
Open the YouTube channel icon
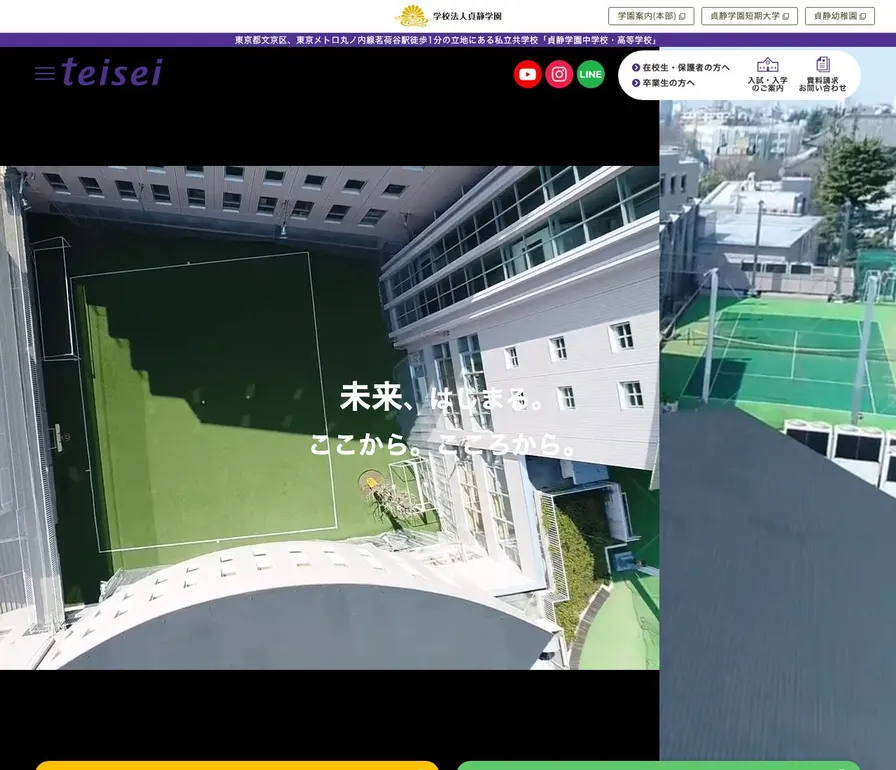pos(527,74)
